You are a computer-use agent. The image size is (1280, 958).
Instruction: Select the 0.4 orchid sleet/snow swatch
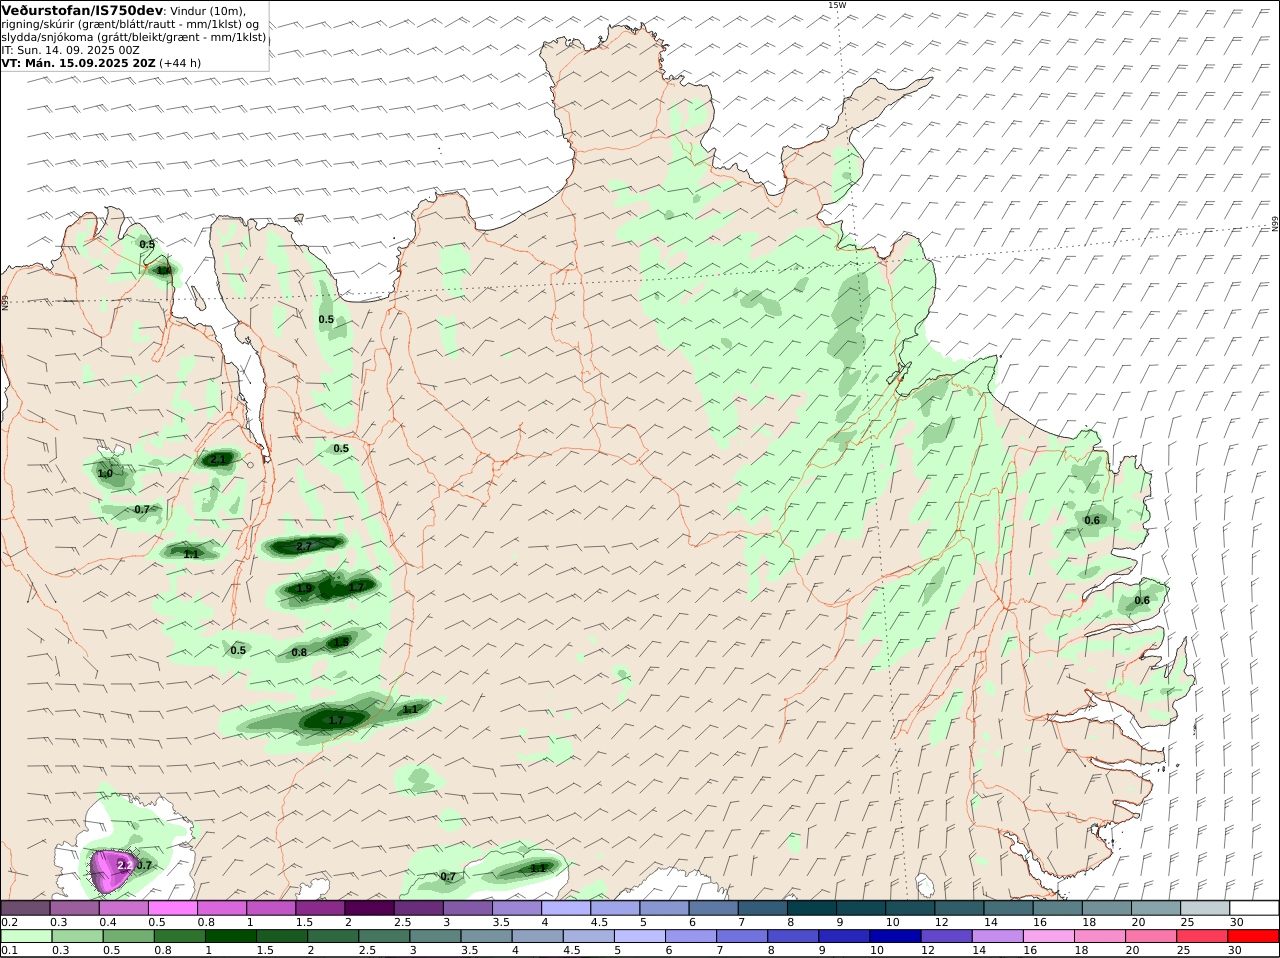point(125,907)
